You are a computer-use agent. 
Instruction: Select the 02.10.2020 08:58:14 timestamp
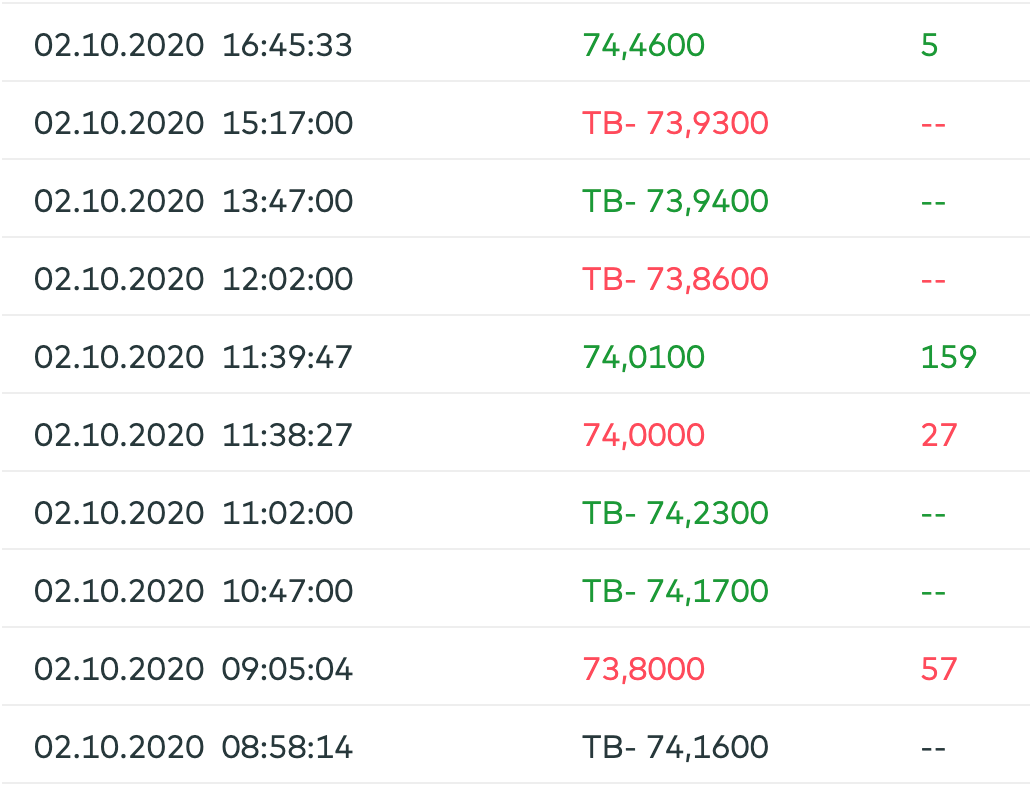pyautogui.click(x=193, y=747)
